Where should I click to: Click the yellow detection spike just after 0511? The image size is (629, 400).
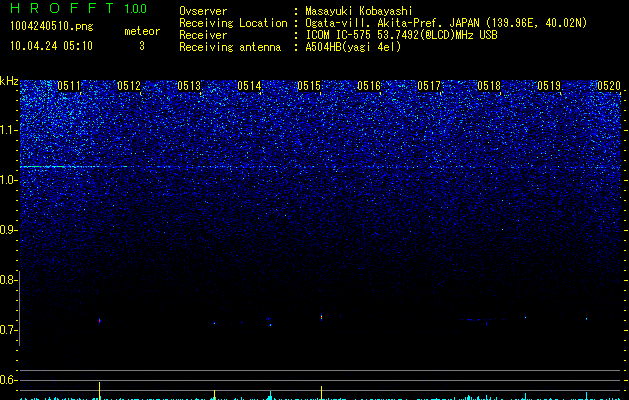[x=99, y=391]
